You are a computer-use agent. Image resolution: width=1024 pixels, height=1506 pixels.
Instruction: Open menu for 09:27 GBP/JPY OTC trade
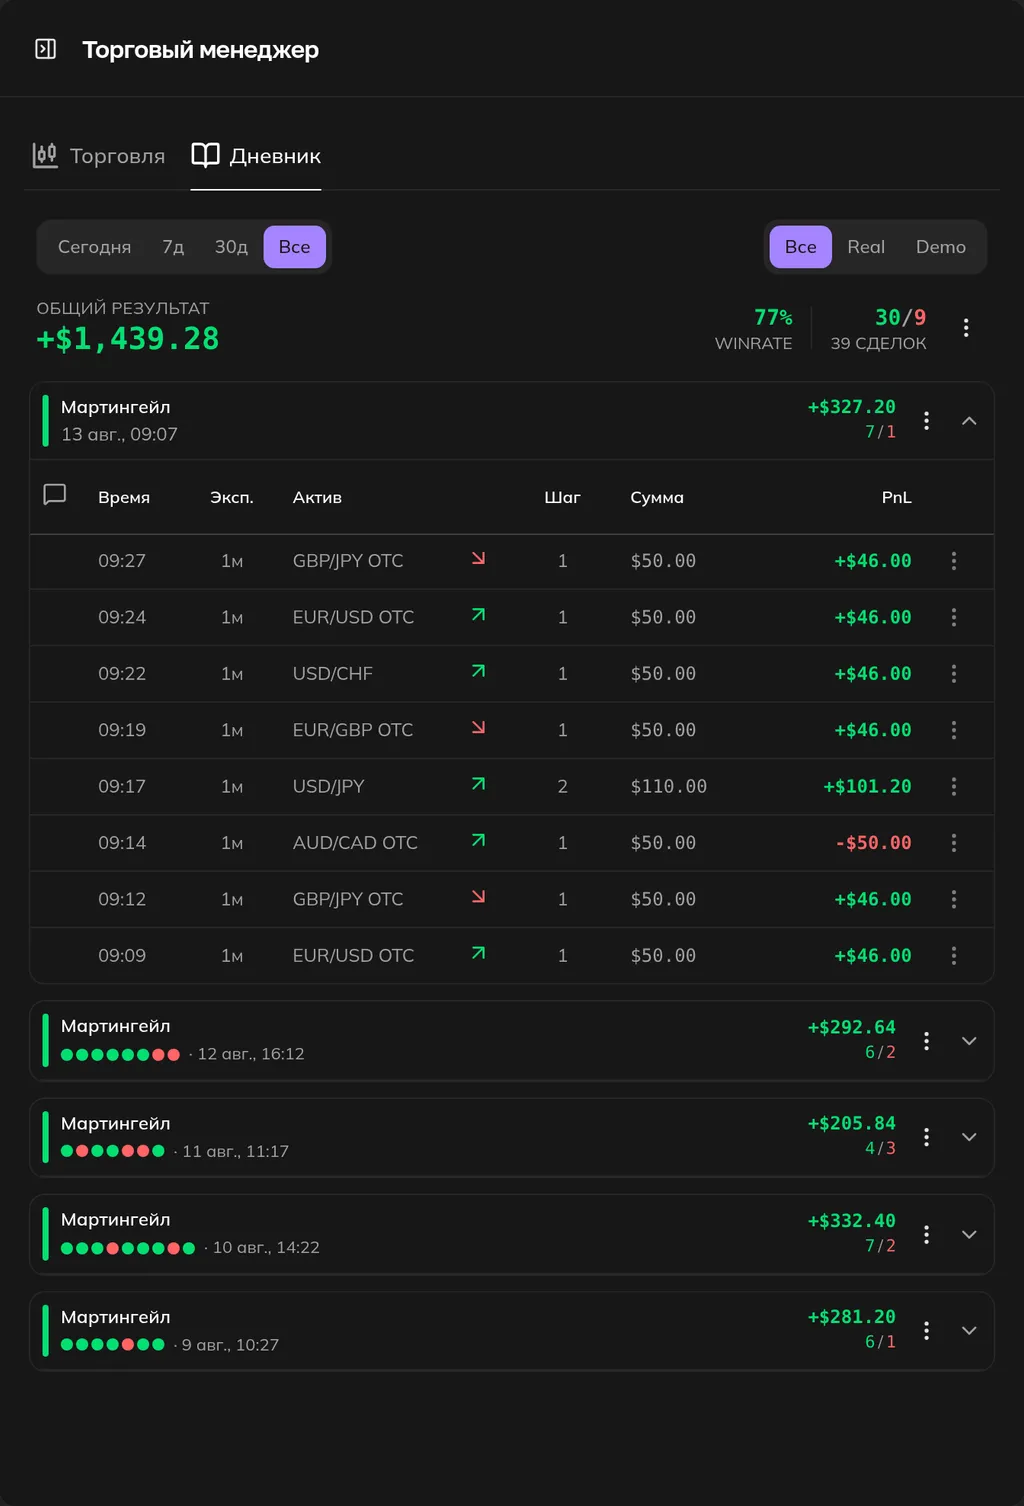[x=954, y=561]
